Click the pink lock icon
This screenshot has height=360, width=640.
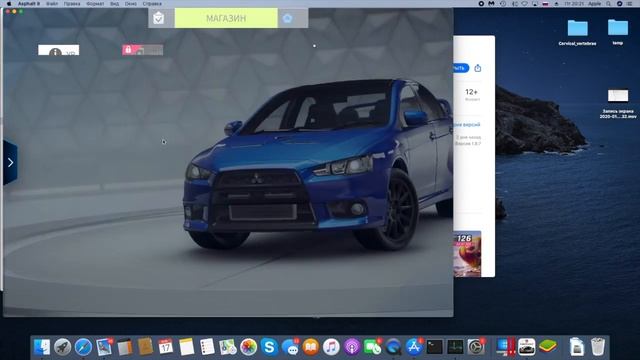128,50
